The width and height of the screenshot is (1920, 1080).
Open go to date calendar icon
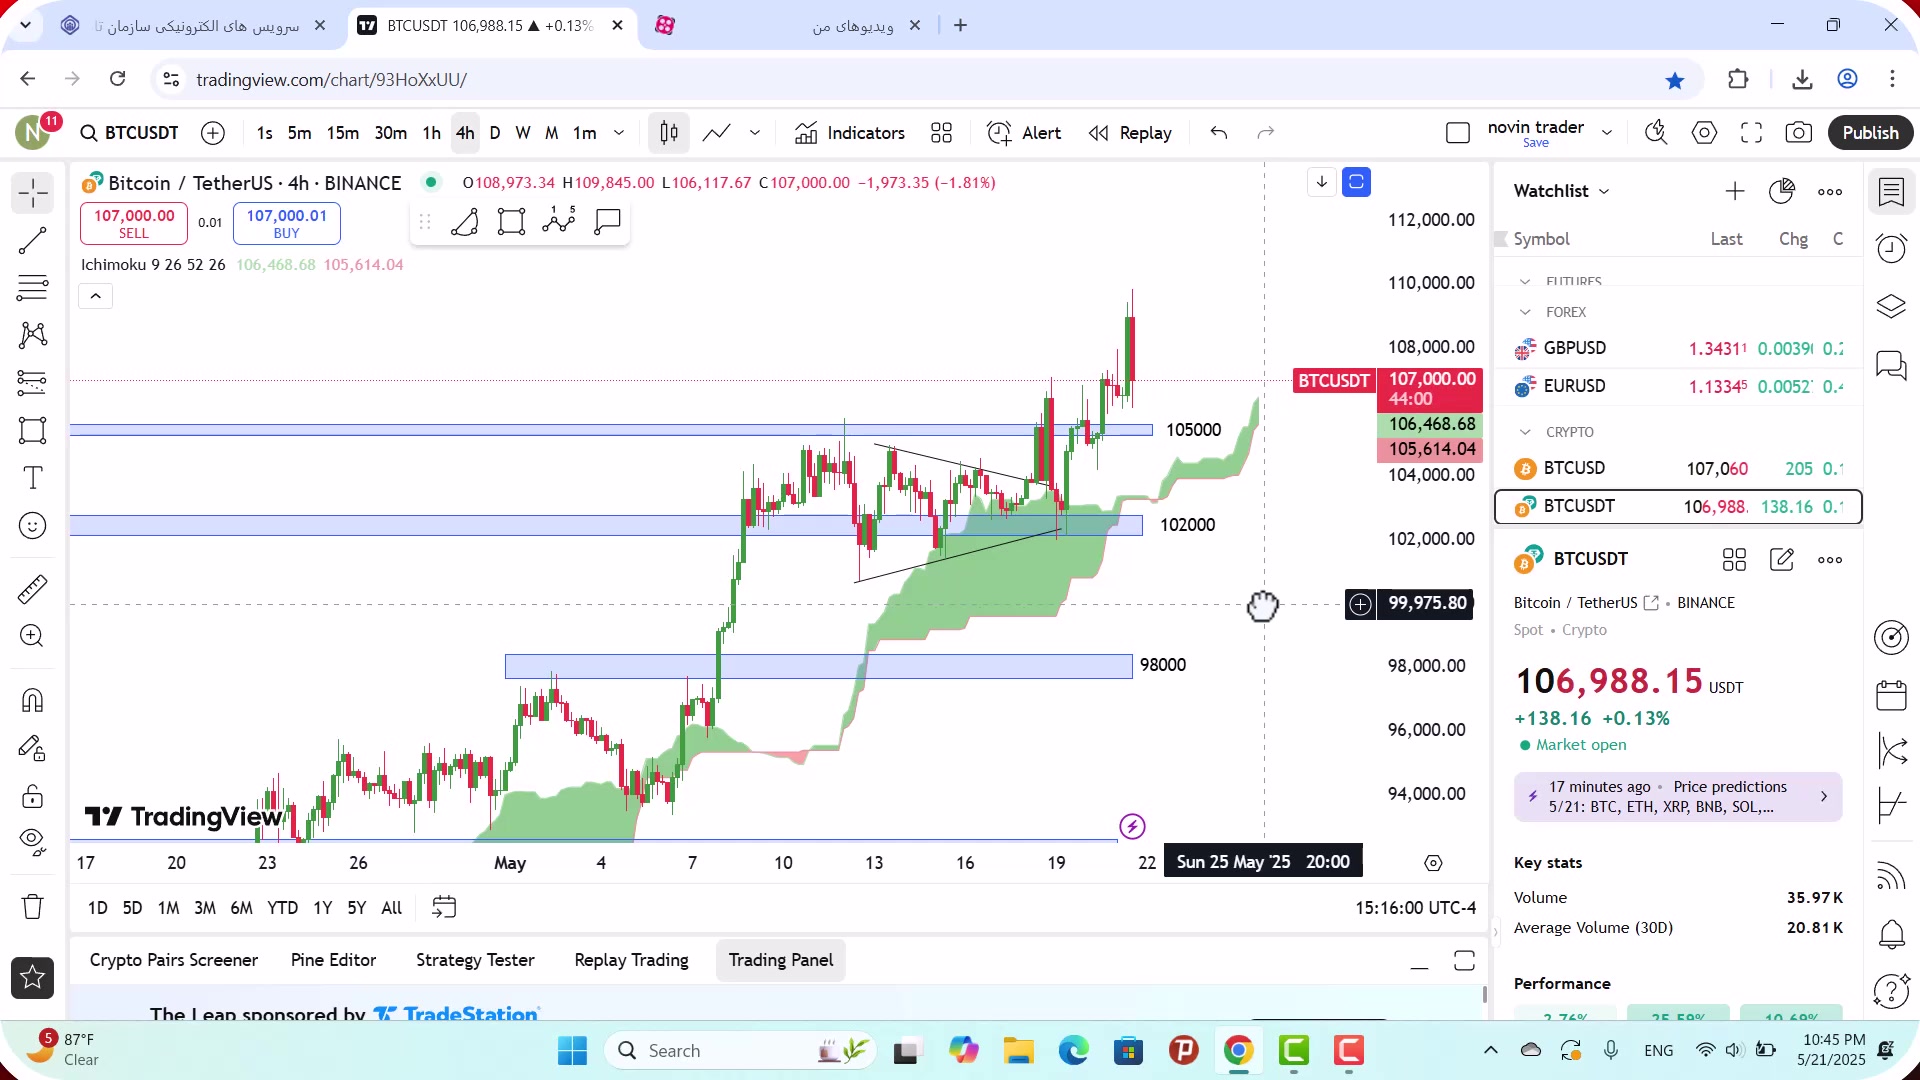(x=444, y=908)
